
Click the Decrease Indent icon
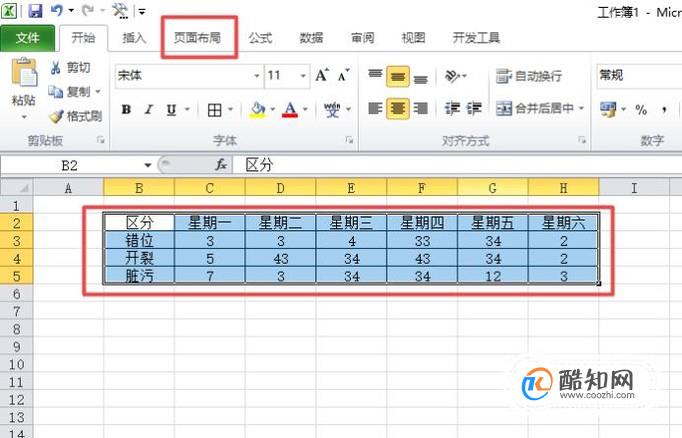pyautogui.click(x=452, y=108)
